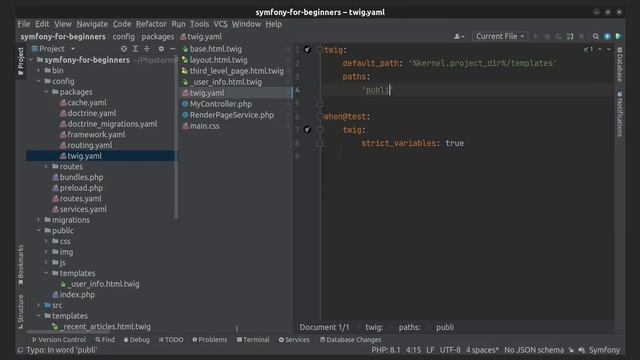The width and height of the screenshot is (640, 360).
Task: Click the packages breadcrumb in navigation bar
Action: (x=158, y=37)
